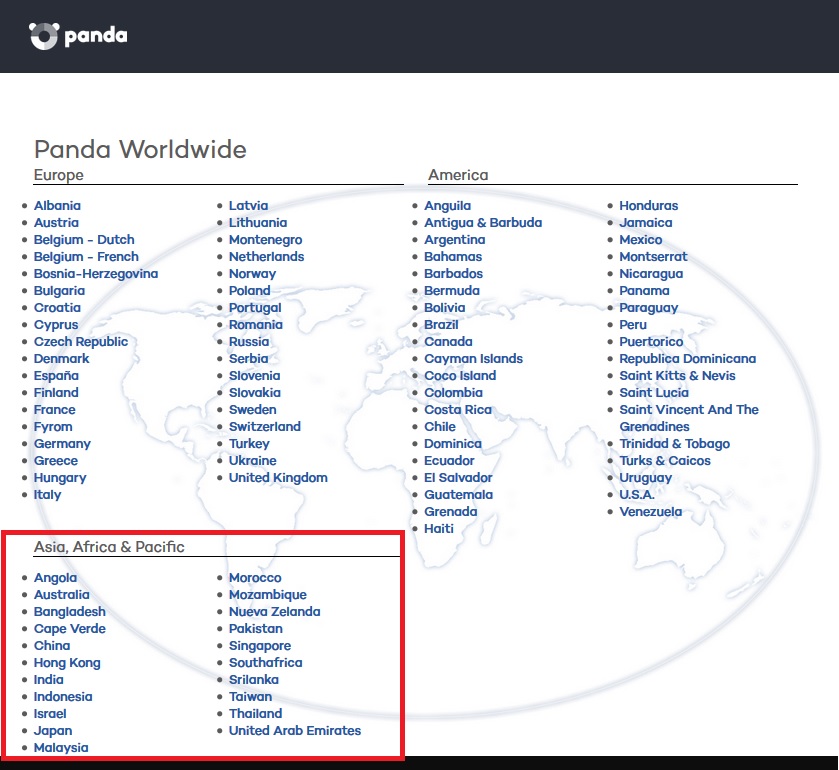Screen dimensions: 839x770
Task: Go to Slovenia site
Action: point(254,376)
